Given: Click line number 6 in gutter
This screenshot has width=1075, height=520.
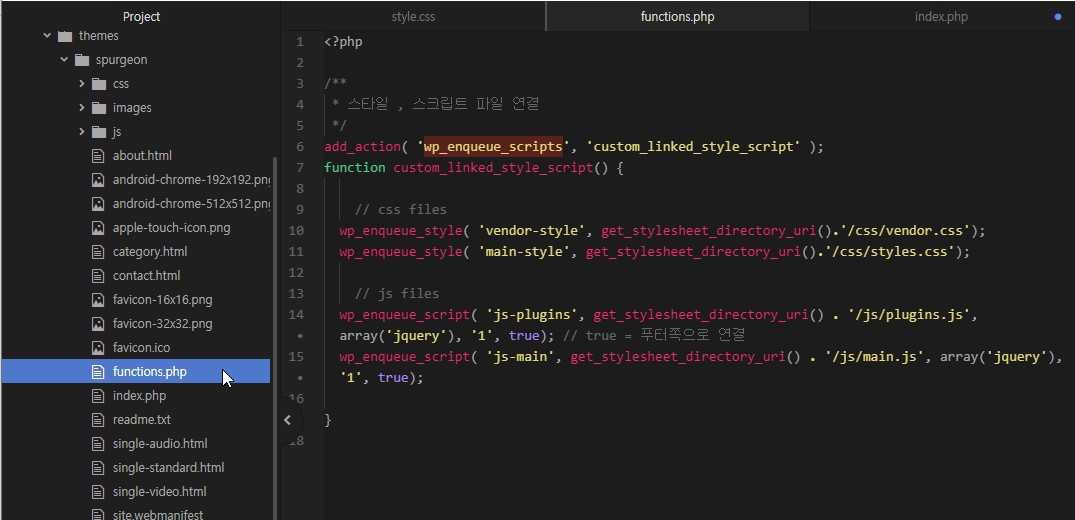Looking at the screenshot, I should [x=300, y=147].
